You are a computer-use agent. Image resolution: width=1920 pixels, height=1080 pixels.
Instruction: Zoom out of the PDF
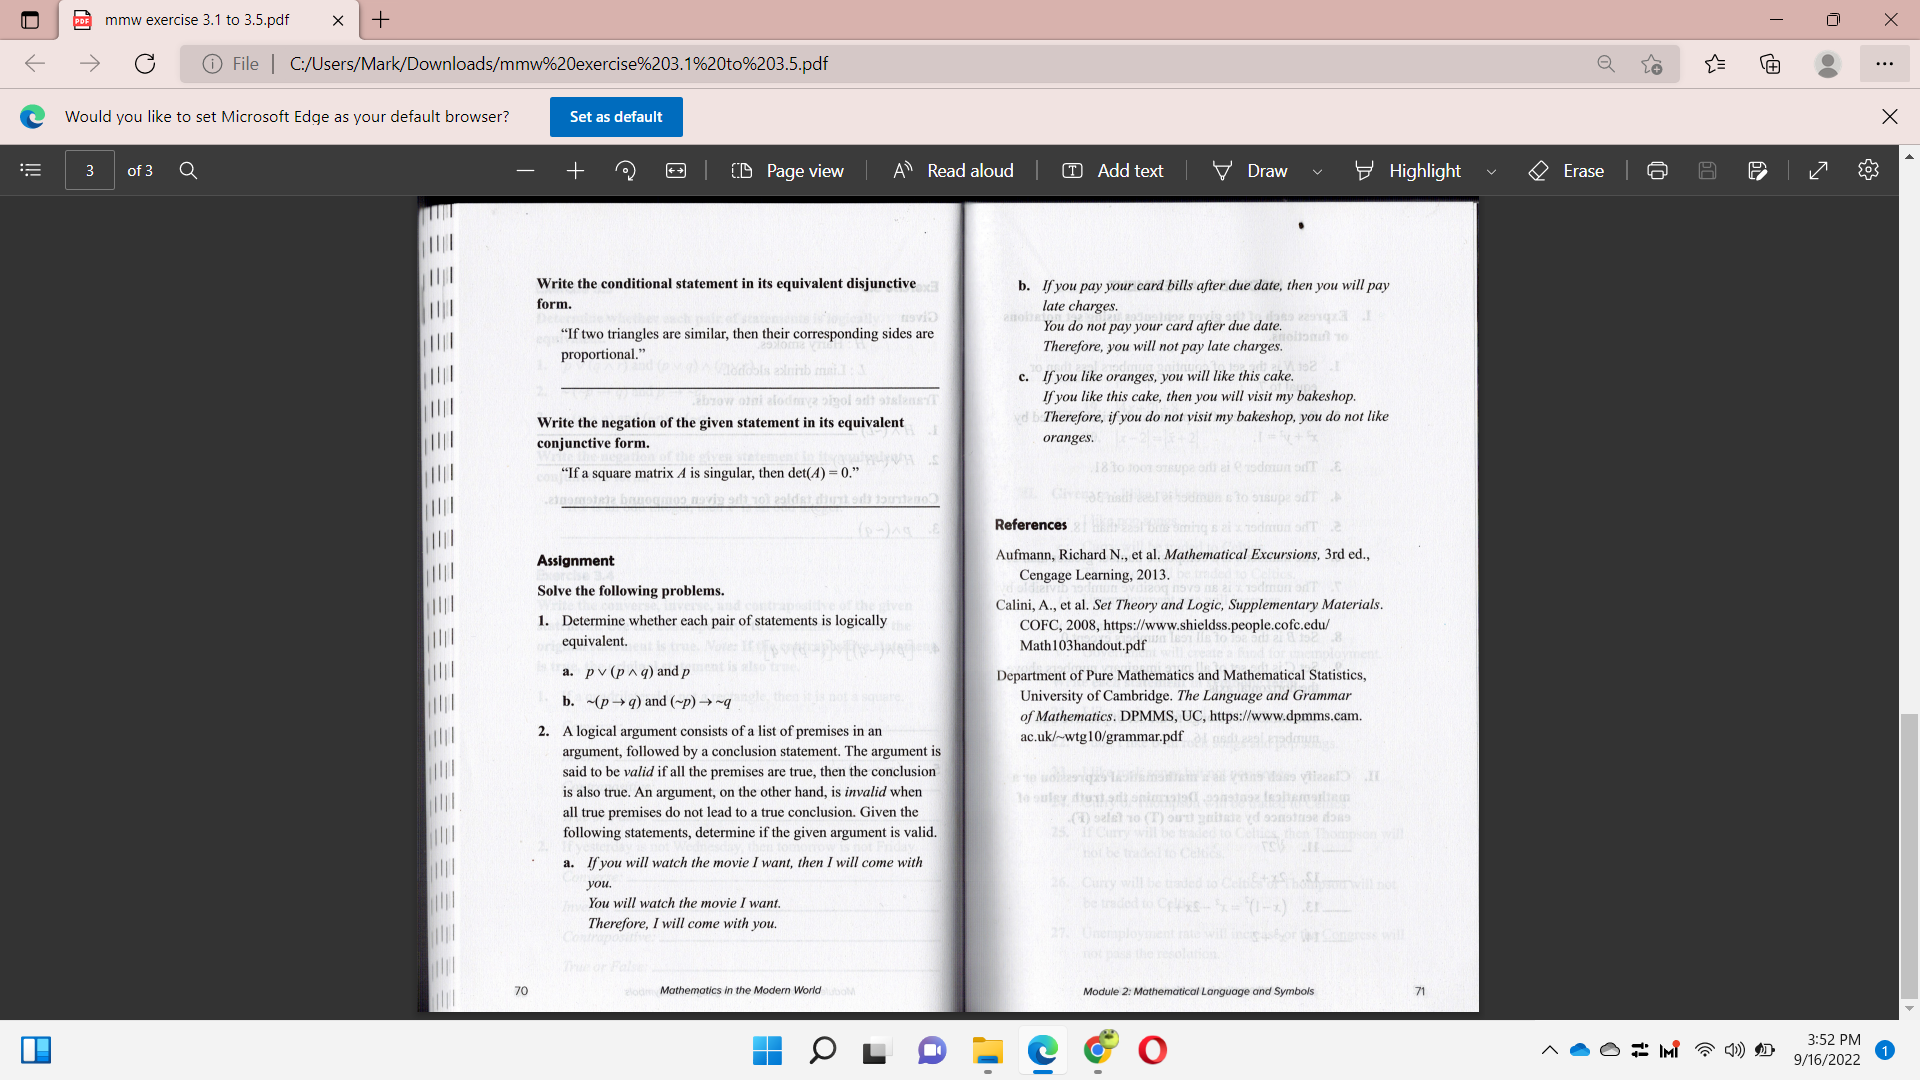[x=525, y=170]
